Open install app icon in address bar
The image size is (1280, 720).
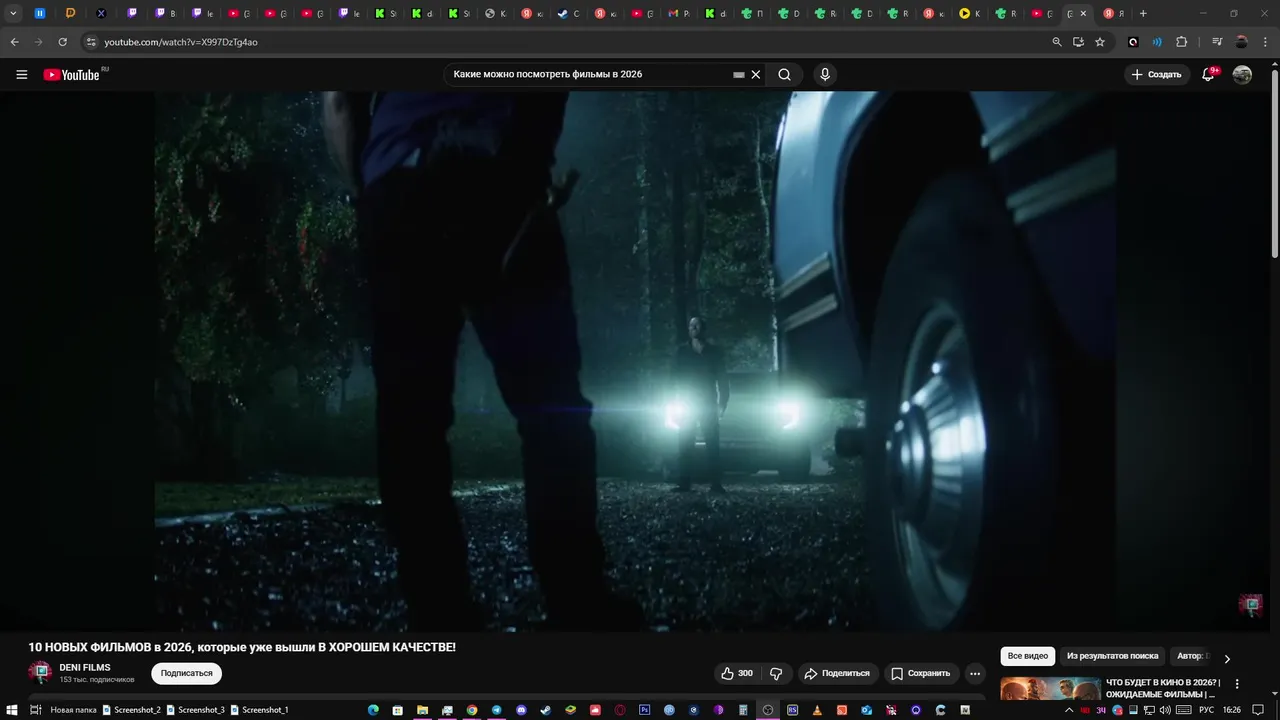click(1078, 42)
